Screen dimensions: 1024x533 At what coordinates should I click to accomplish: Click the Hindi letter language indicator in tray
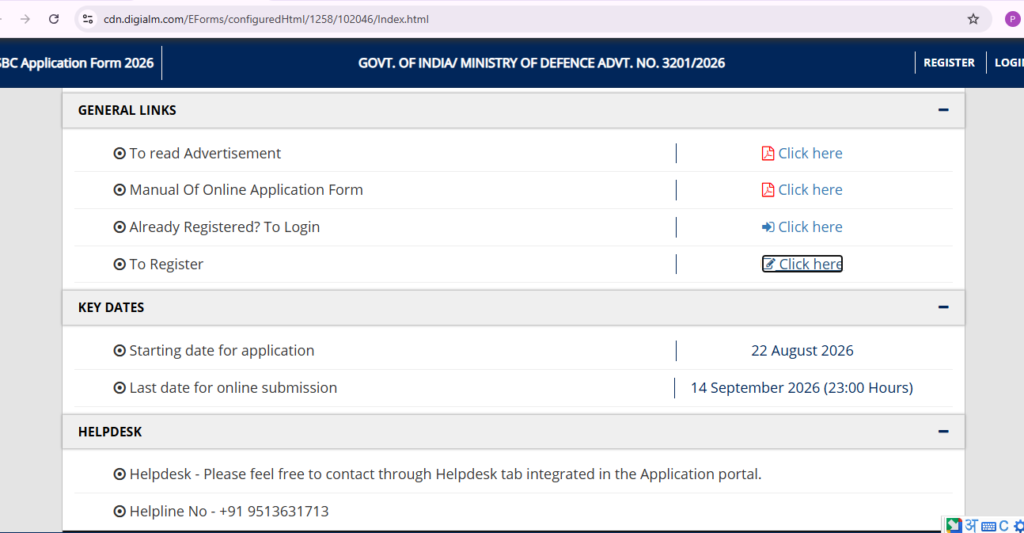tap(972, 525)
